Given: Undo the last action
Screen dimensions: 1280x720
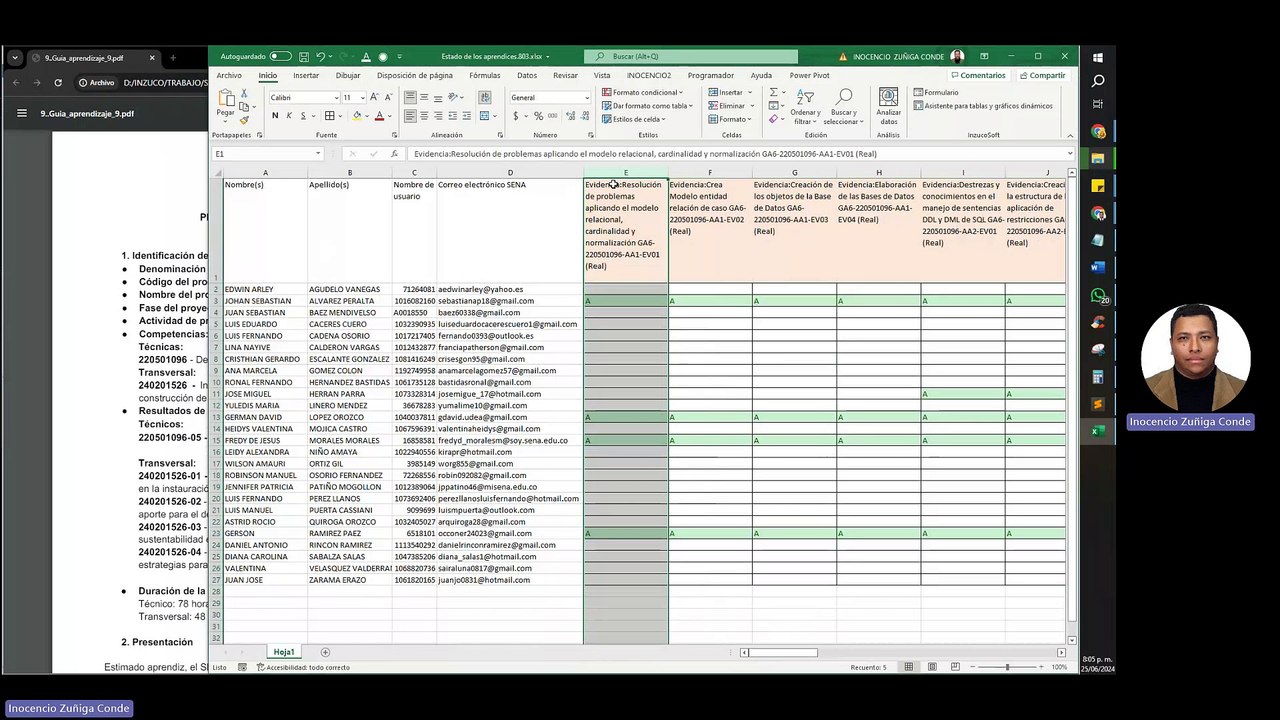Looking at the screenshot, I should click(x=320, y=57).
